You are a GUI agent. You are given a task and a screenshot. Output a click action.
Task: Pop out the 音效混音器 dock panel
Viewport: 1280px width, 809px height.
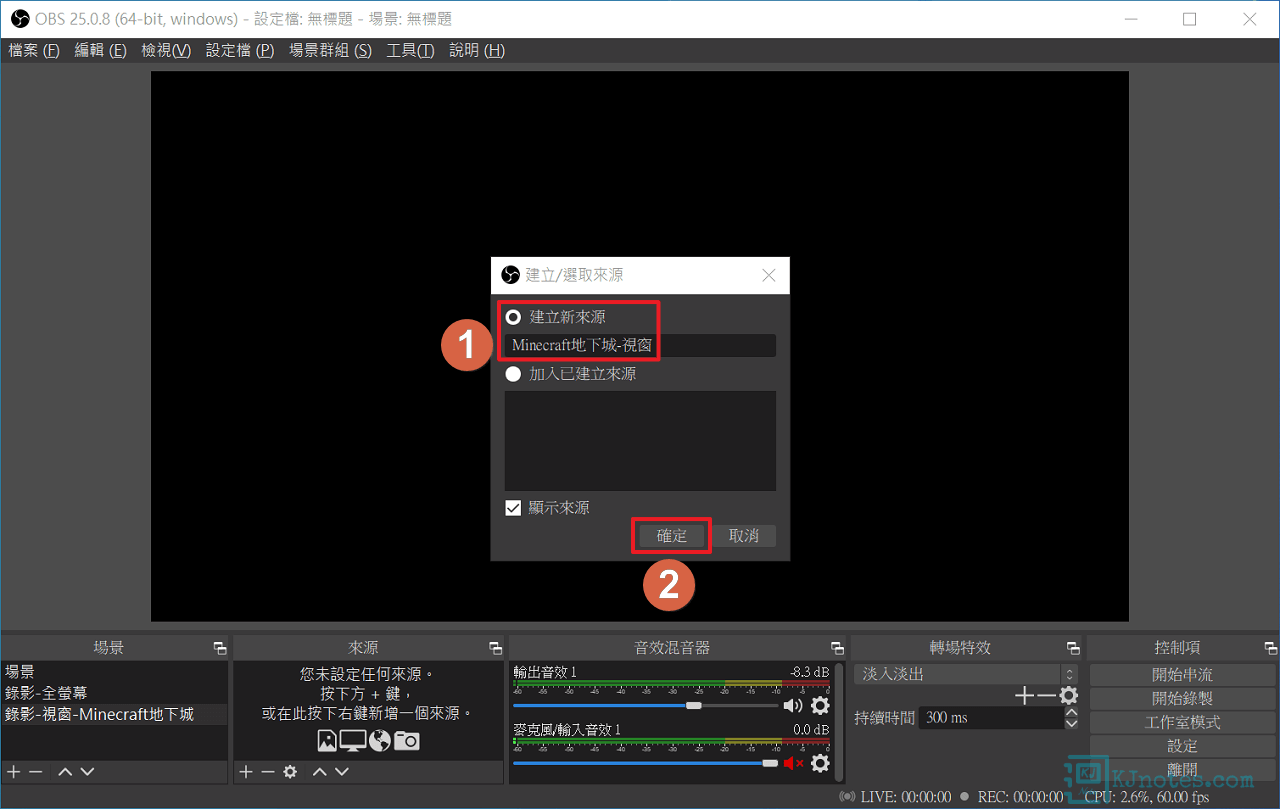pos(837,648)
